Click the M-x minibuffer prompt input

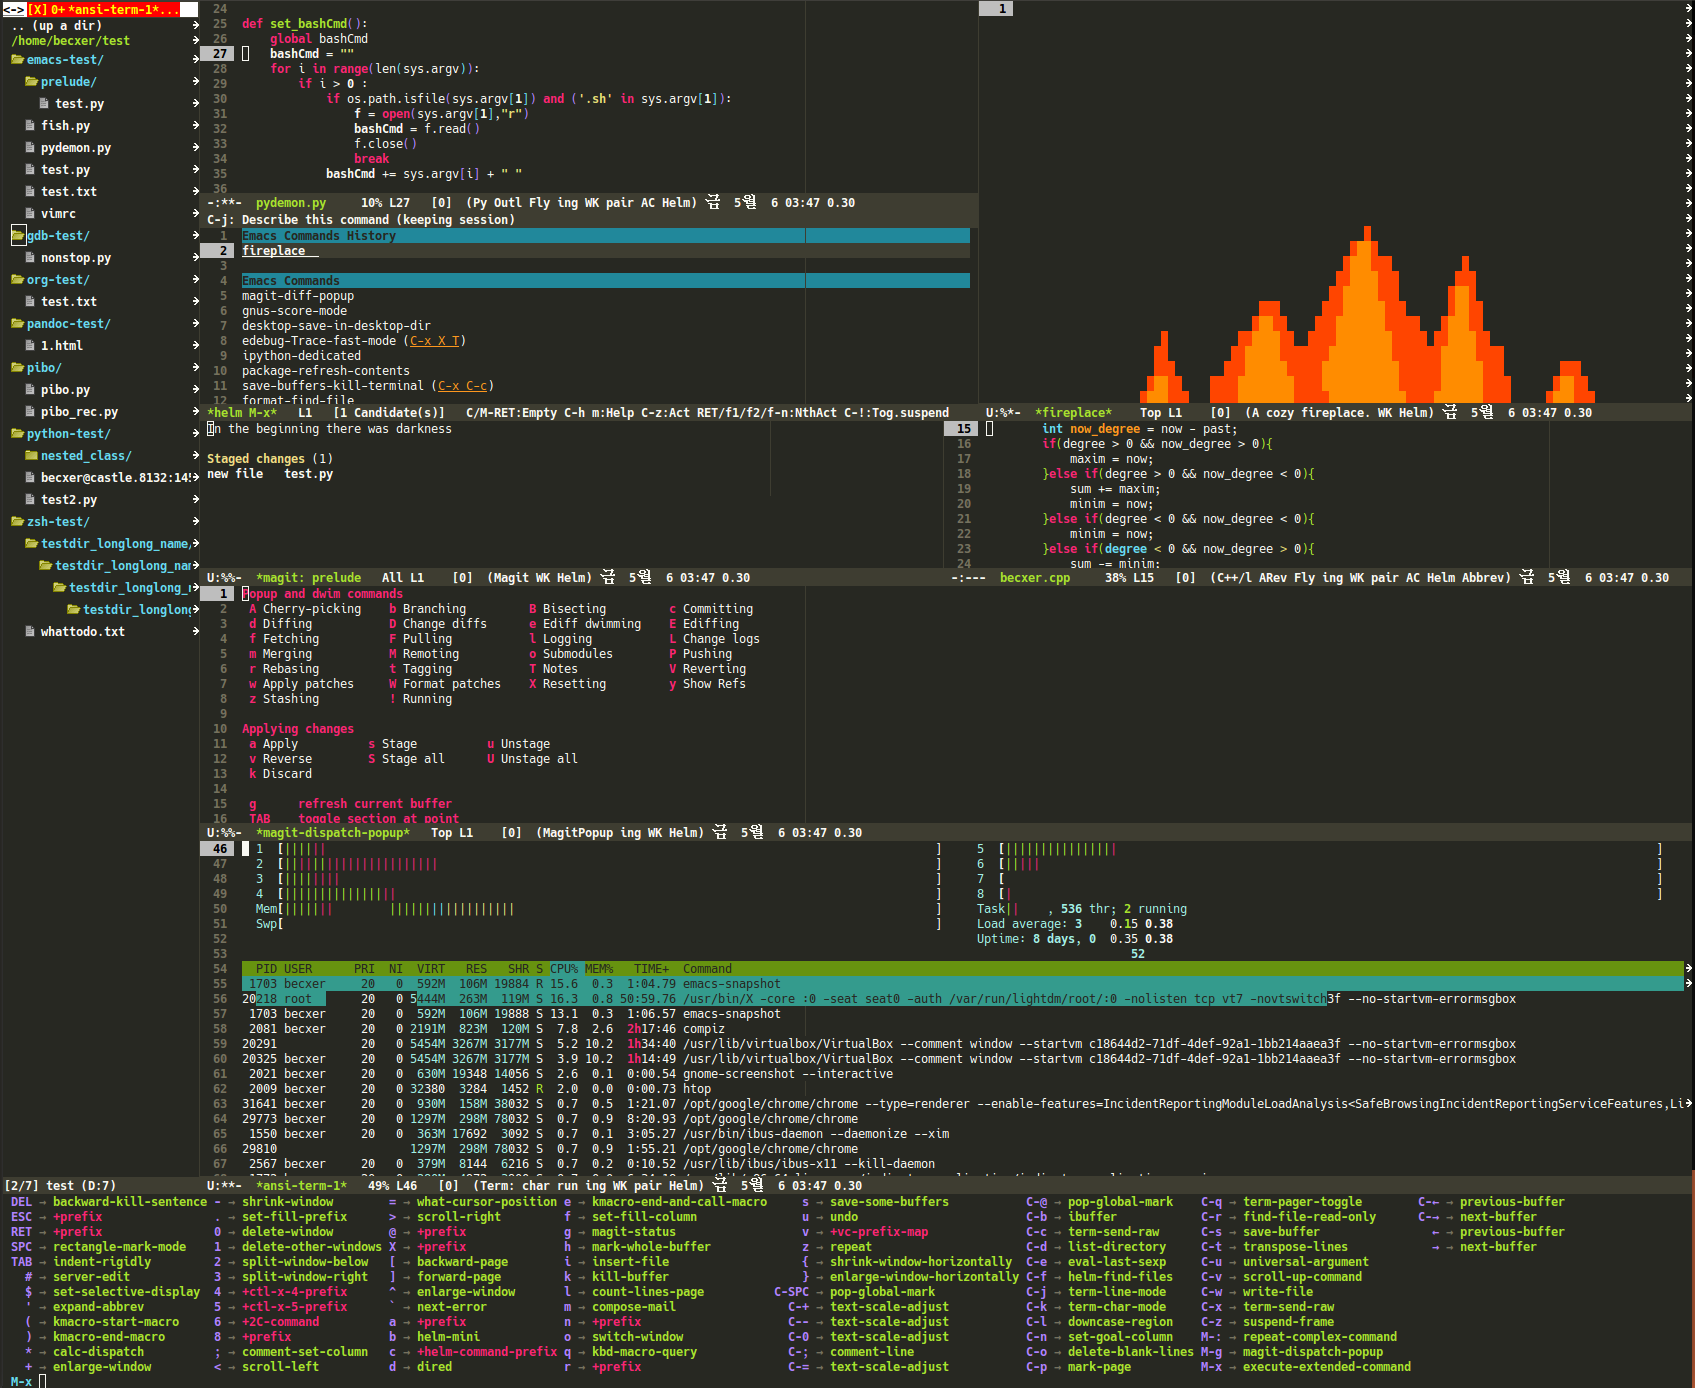coord(43,1381)
